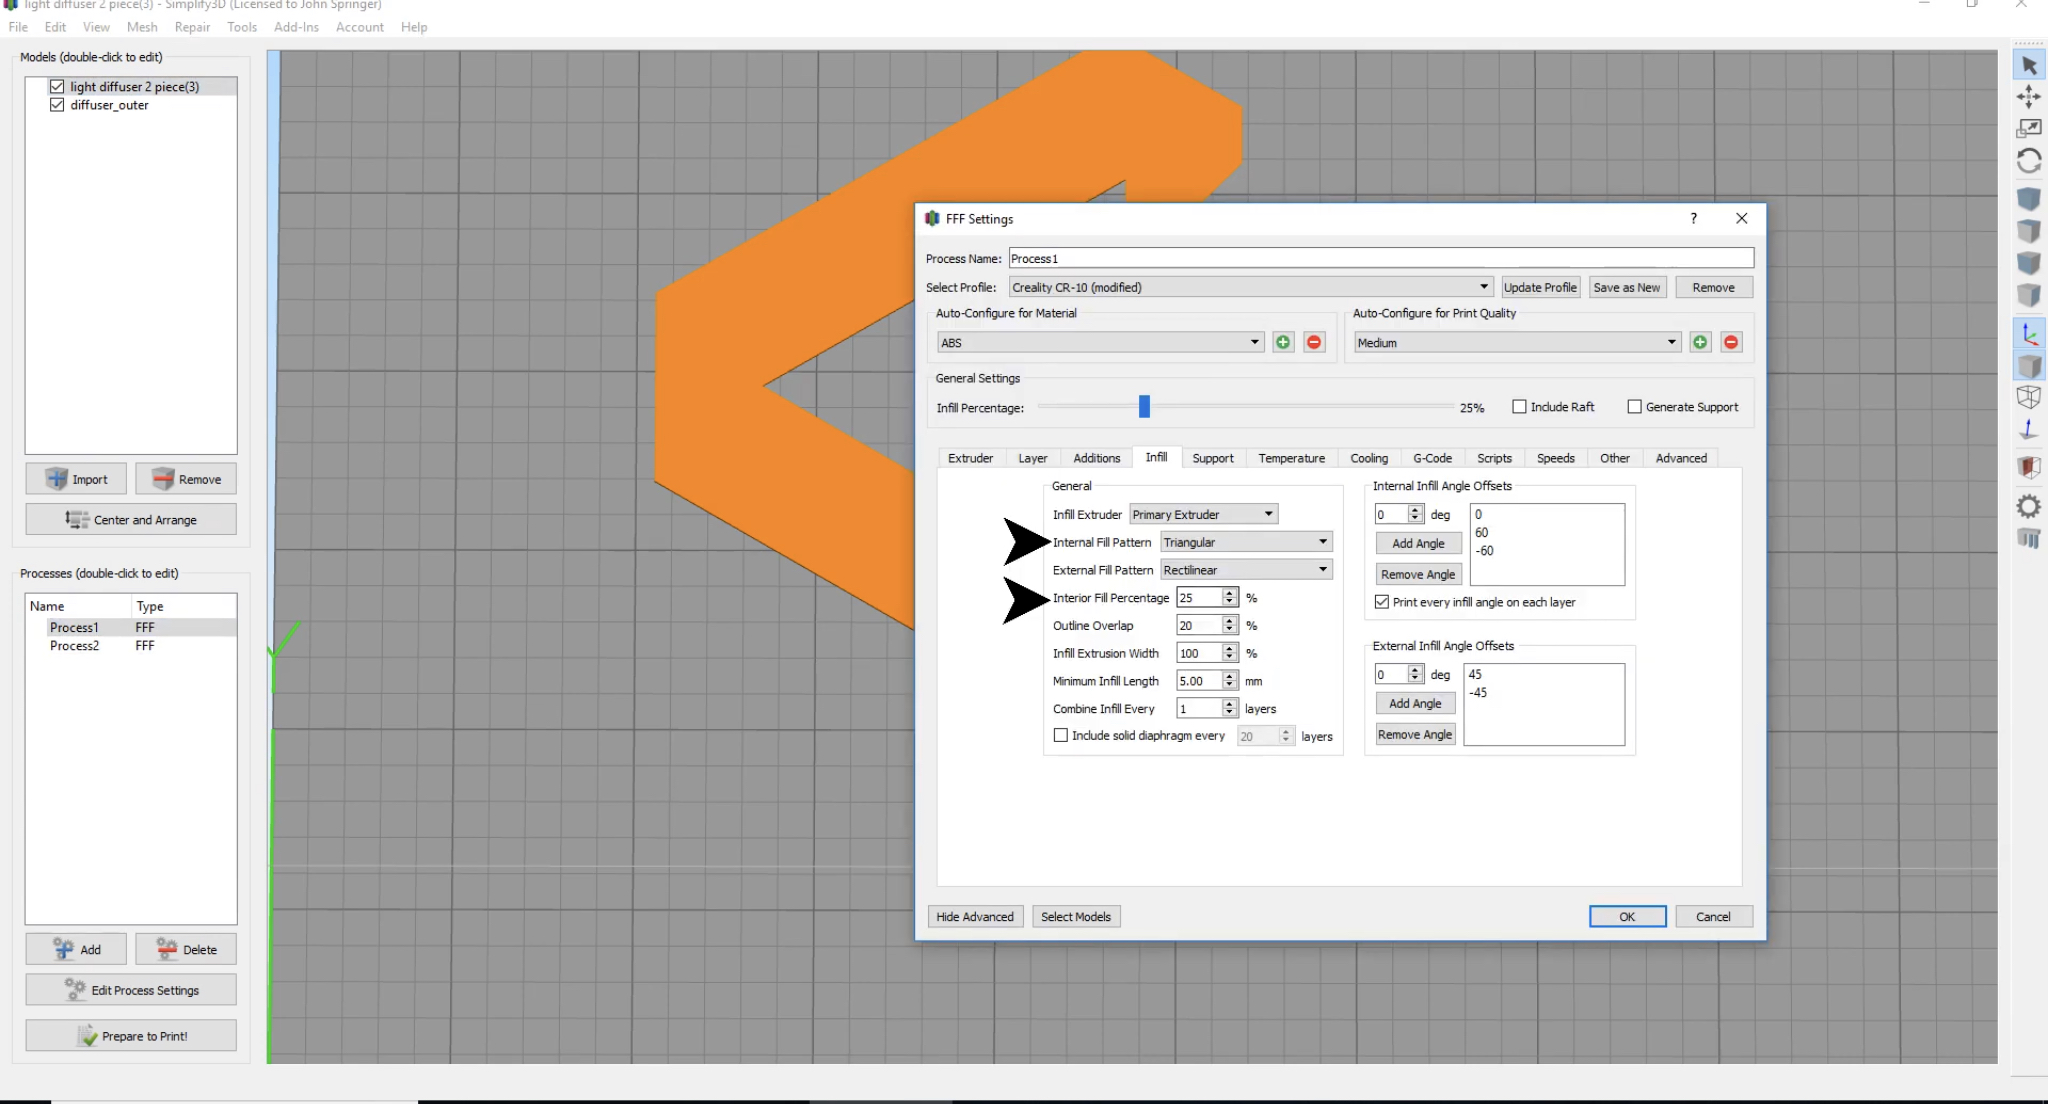Switch to the Layer tab

1033,458
